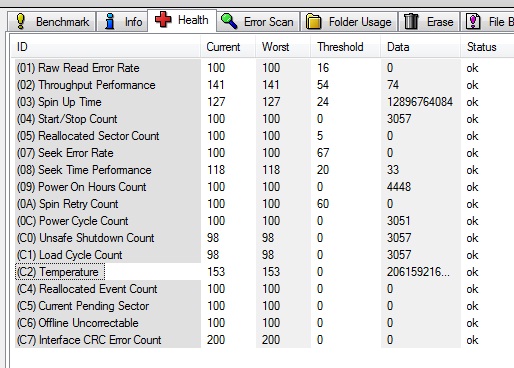Click the yellow Folder Usage icon
The image size is (514, 368).
point(313,22)
